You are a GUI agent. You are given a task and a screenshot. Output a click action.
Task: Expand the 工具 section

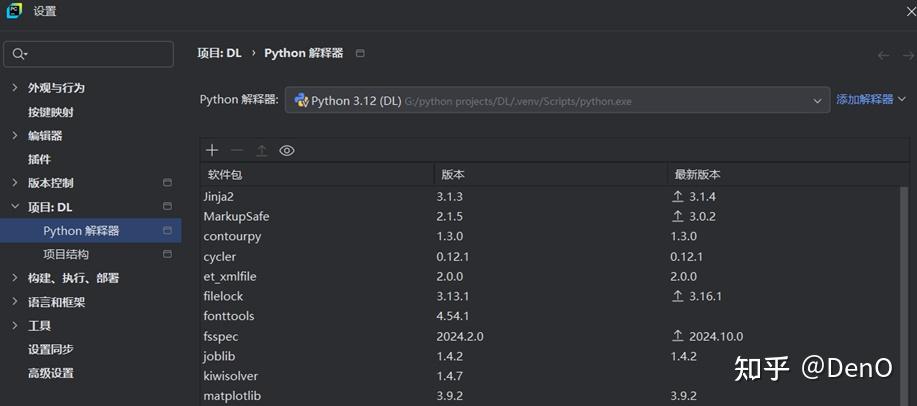pyautogui.click(x=15, y=326)
